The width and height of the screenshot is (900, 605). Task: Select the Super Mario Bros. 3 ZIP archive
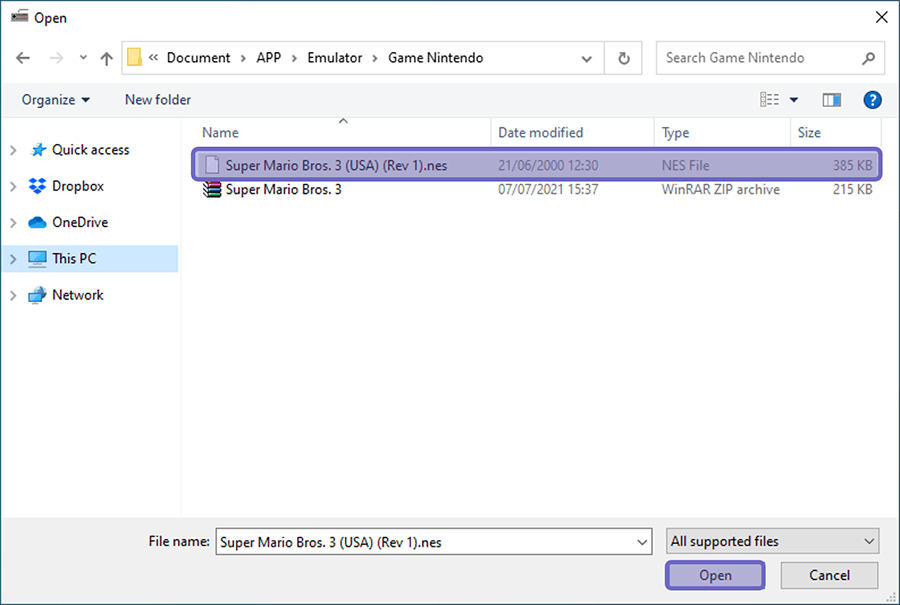(537, 189)
